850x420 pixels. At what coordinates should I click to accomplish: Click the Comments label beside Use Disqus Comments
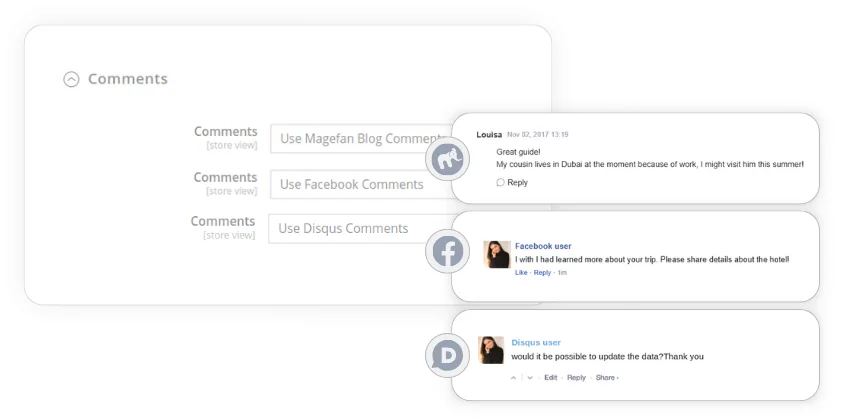[223, 221]
